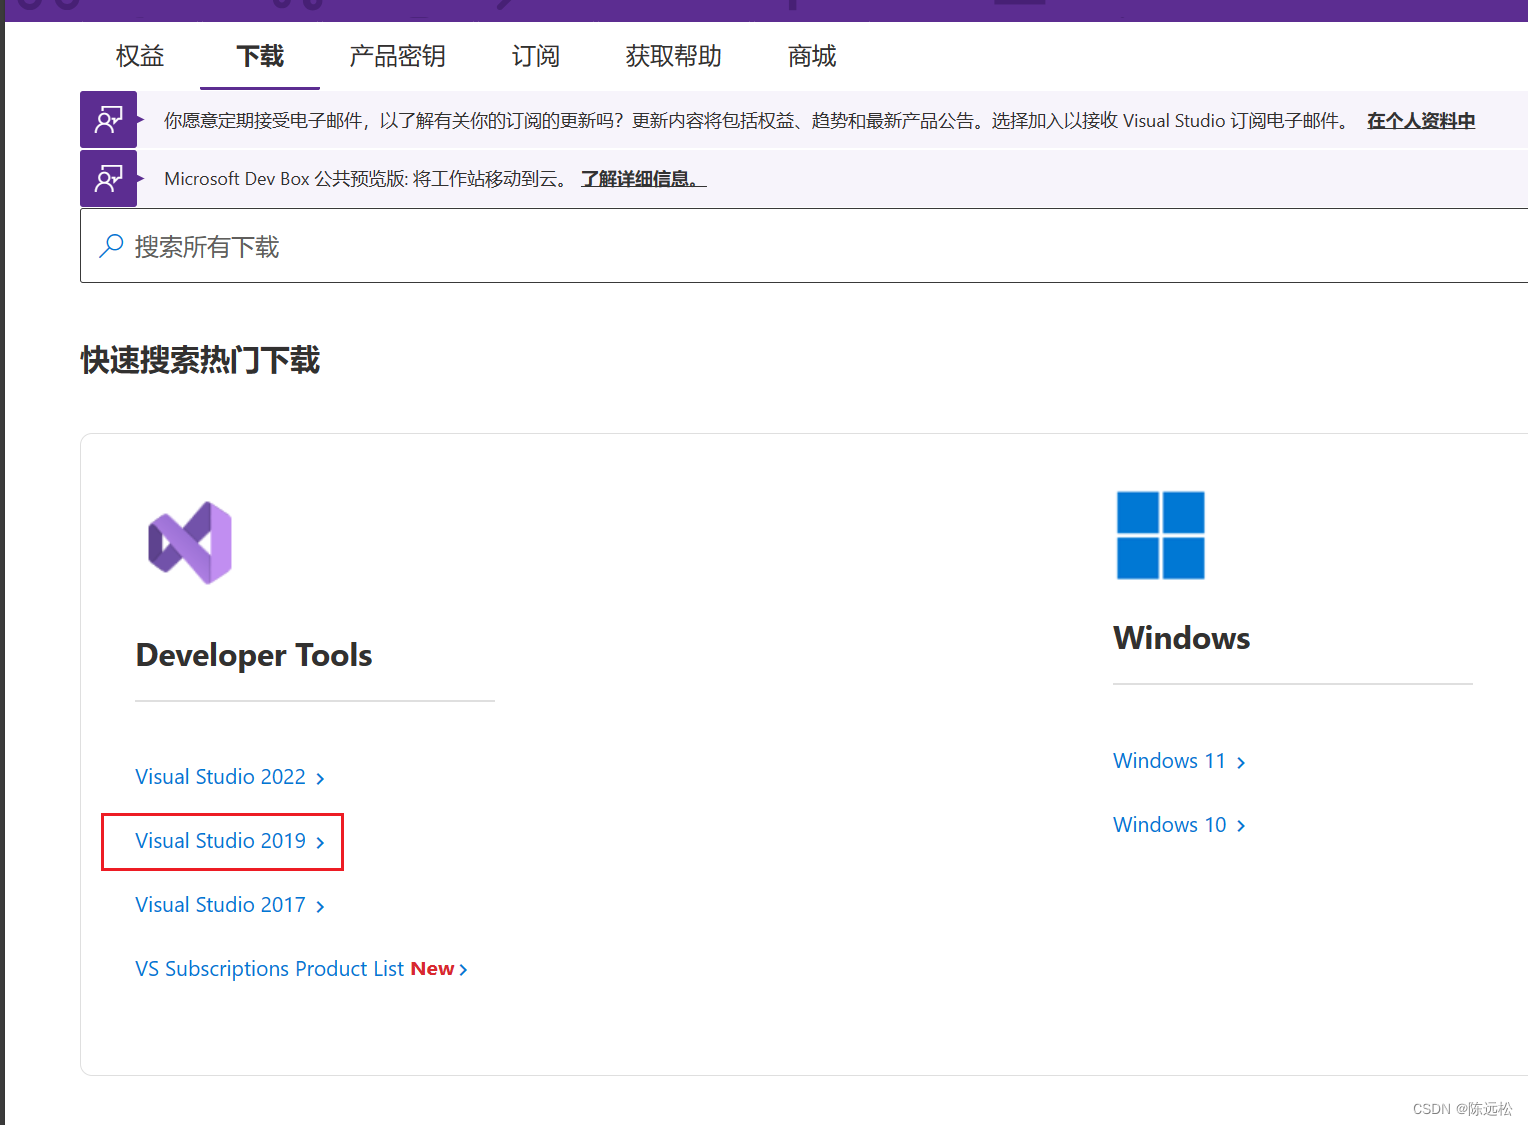Click the 快速搜索热门下载 heading
Viewport: 1528px width, 1125px height.
click(200, 360)
